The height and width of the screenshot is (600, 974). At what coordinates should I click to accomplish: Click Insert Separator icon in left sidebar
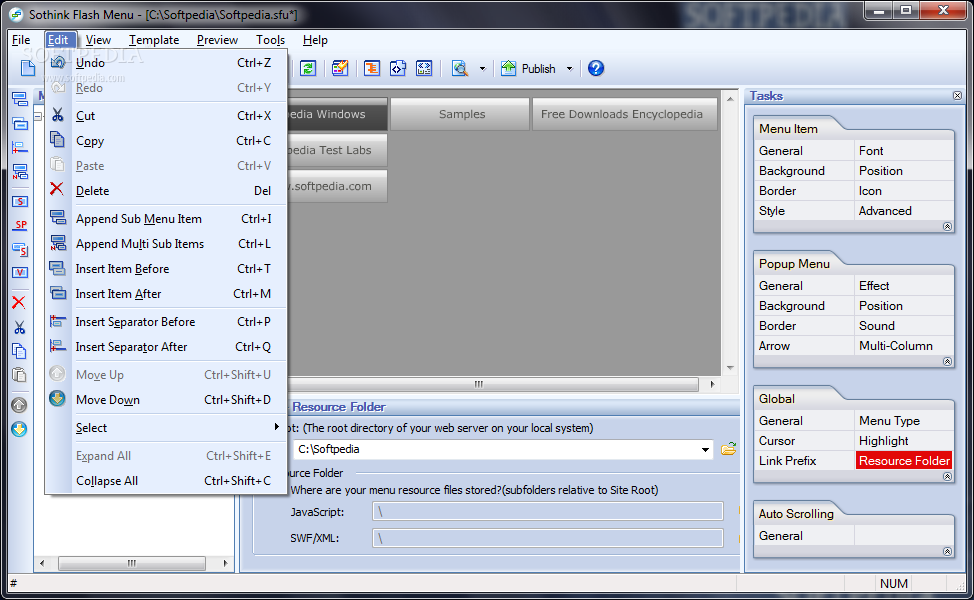20,147
